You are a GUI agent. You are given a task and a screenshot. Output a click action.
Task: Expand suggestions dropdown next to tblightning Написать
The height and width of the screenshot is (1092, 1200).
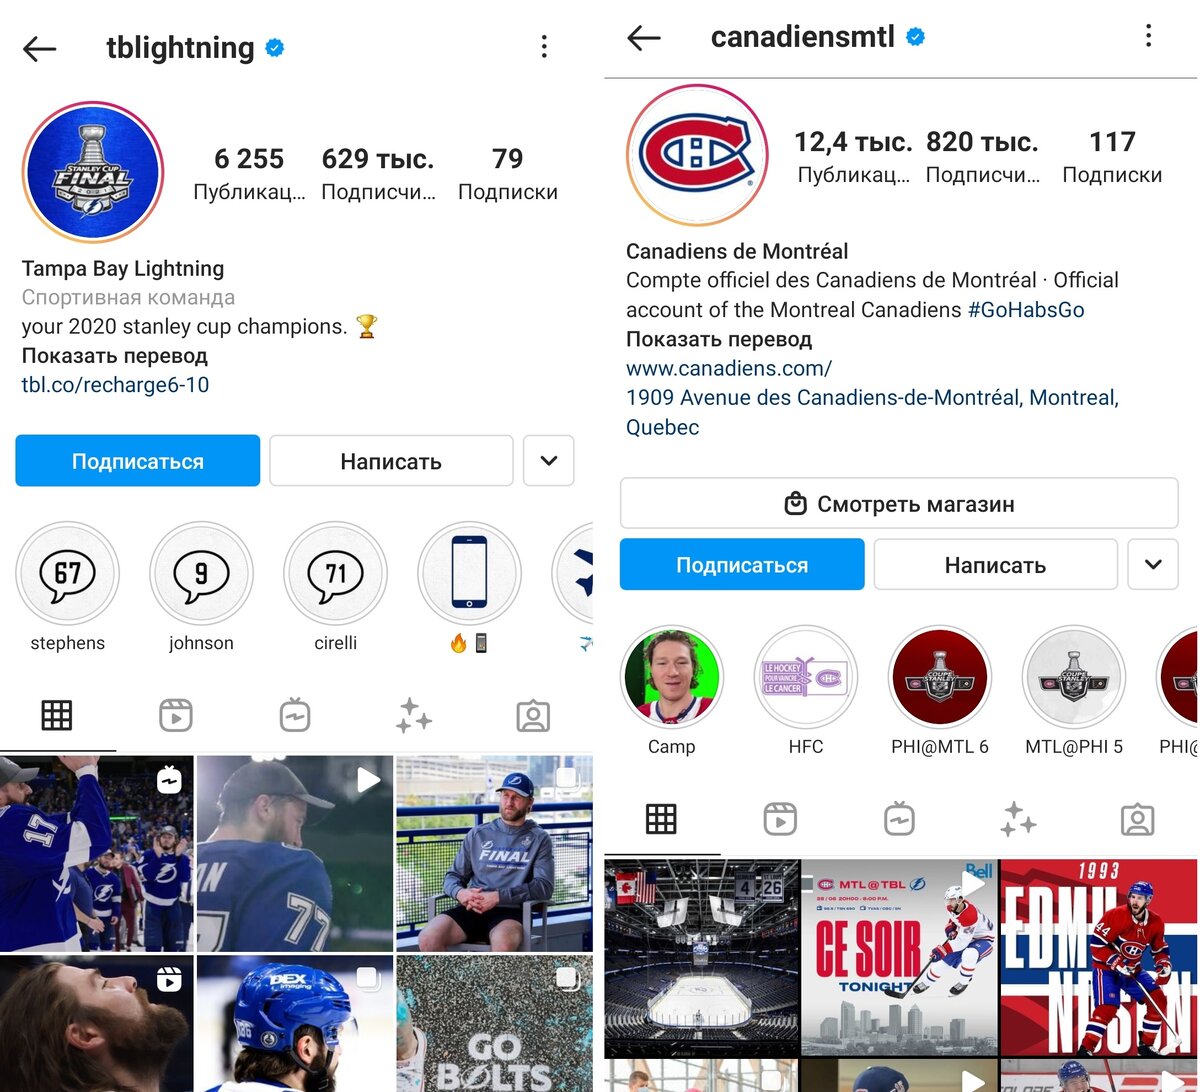[548, 461]
